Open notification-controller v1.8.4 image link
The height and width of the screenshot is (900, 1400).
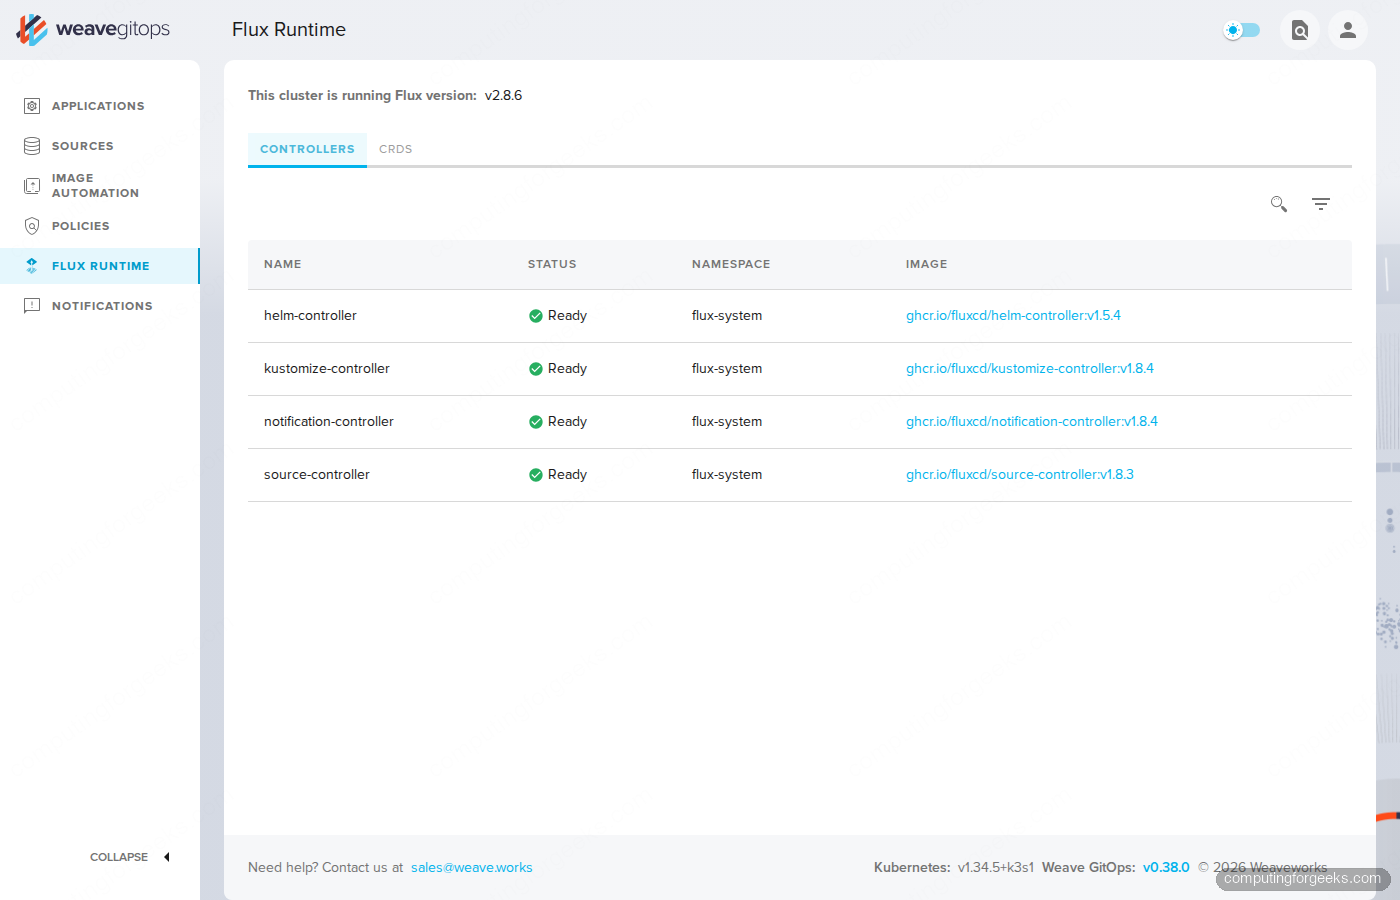pos(1032,422)
